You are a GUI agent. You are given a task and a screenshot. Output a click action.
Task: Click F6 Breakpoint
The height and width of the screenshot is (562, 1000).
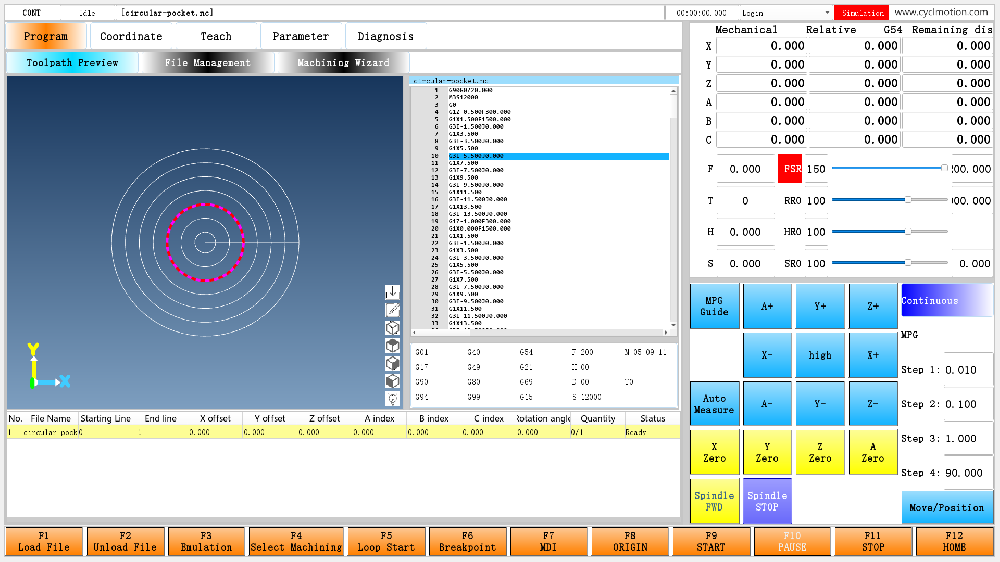467,542
